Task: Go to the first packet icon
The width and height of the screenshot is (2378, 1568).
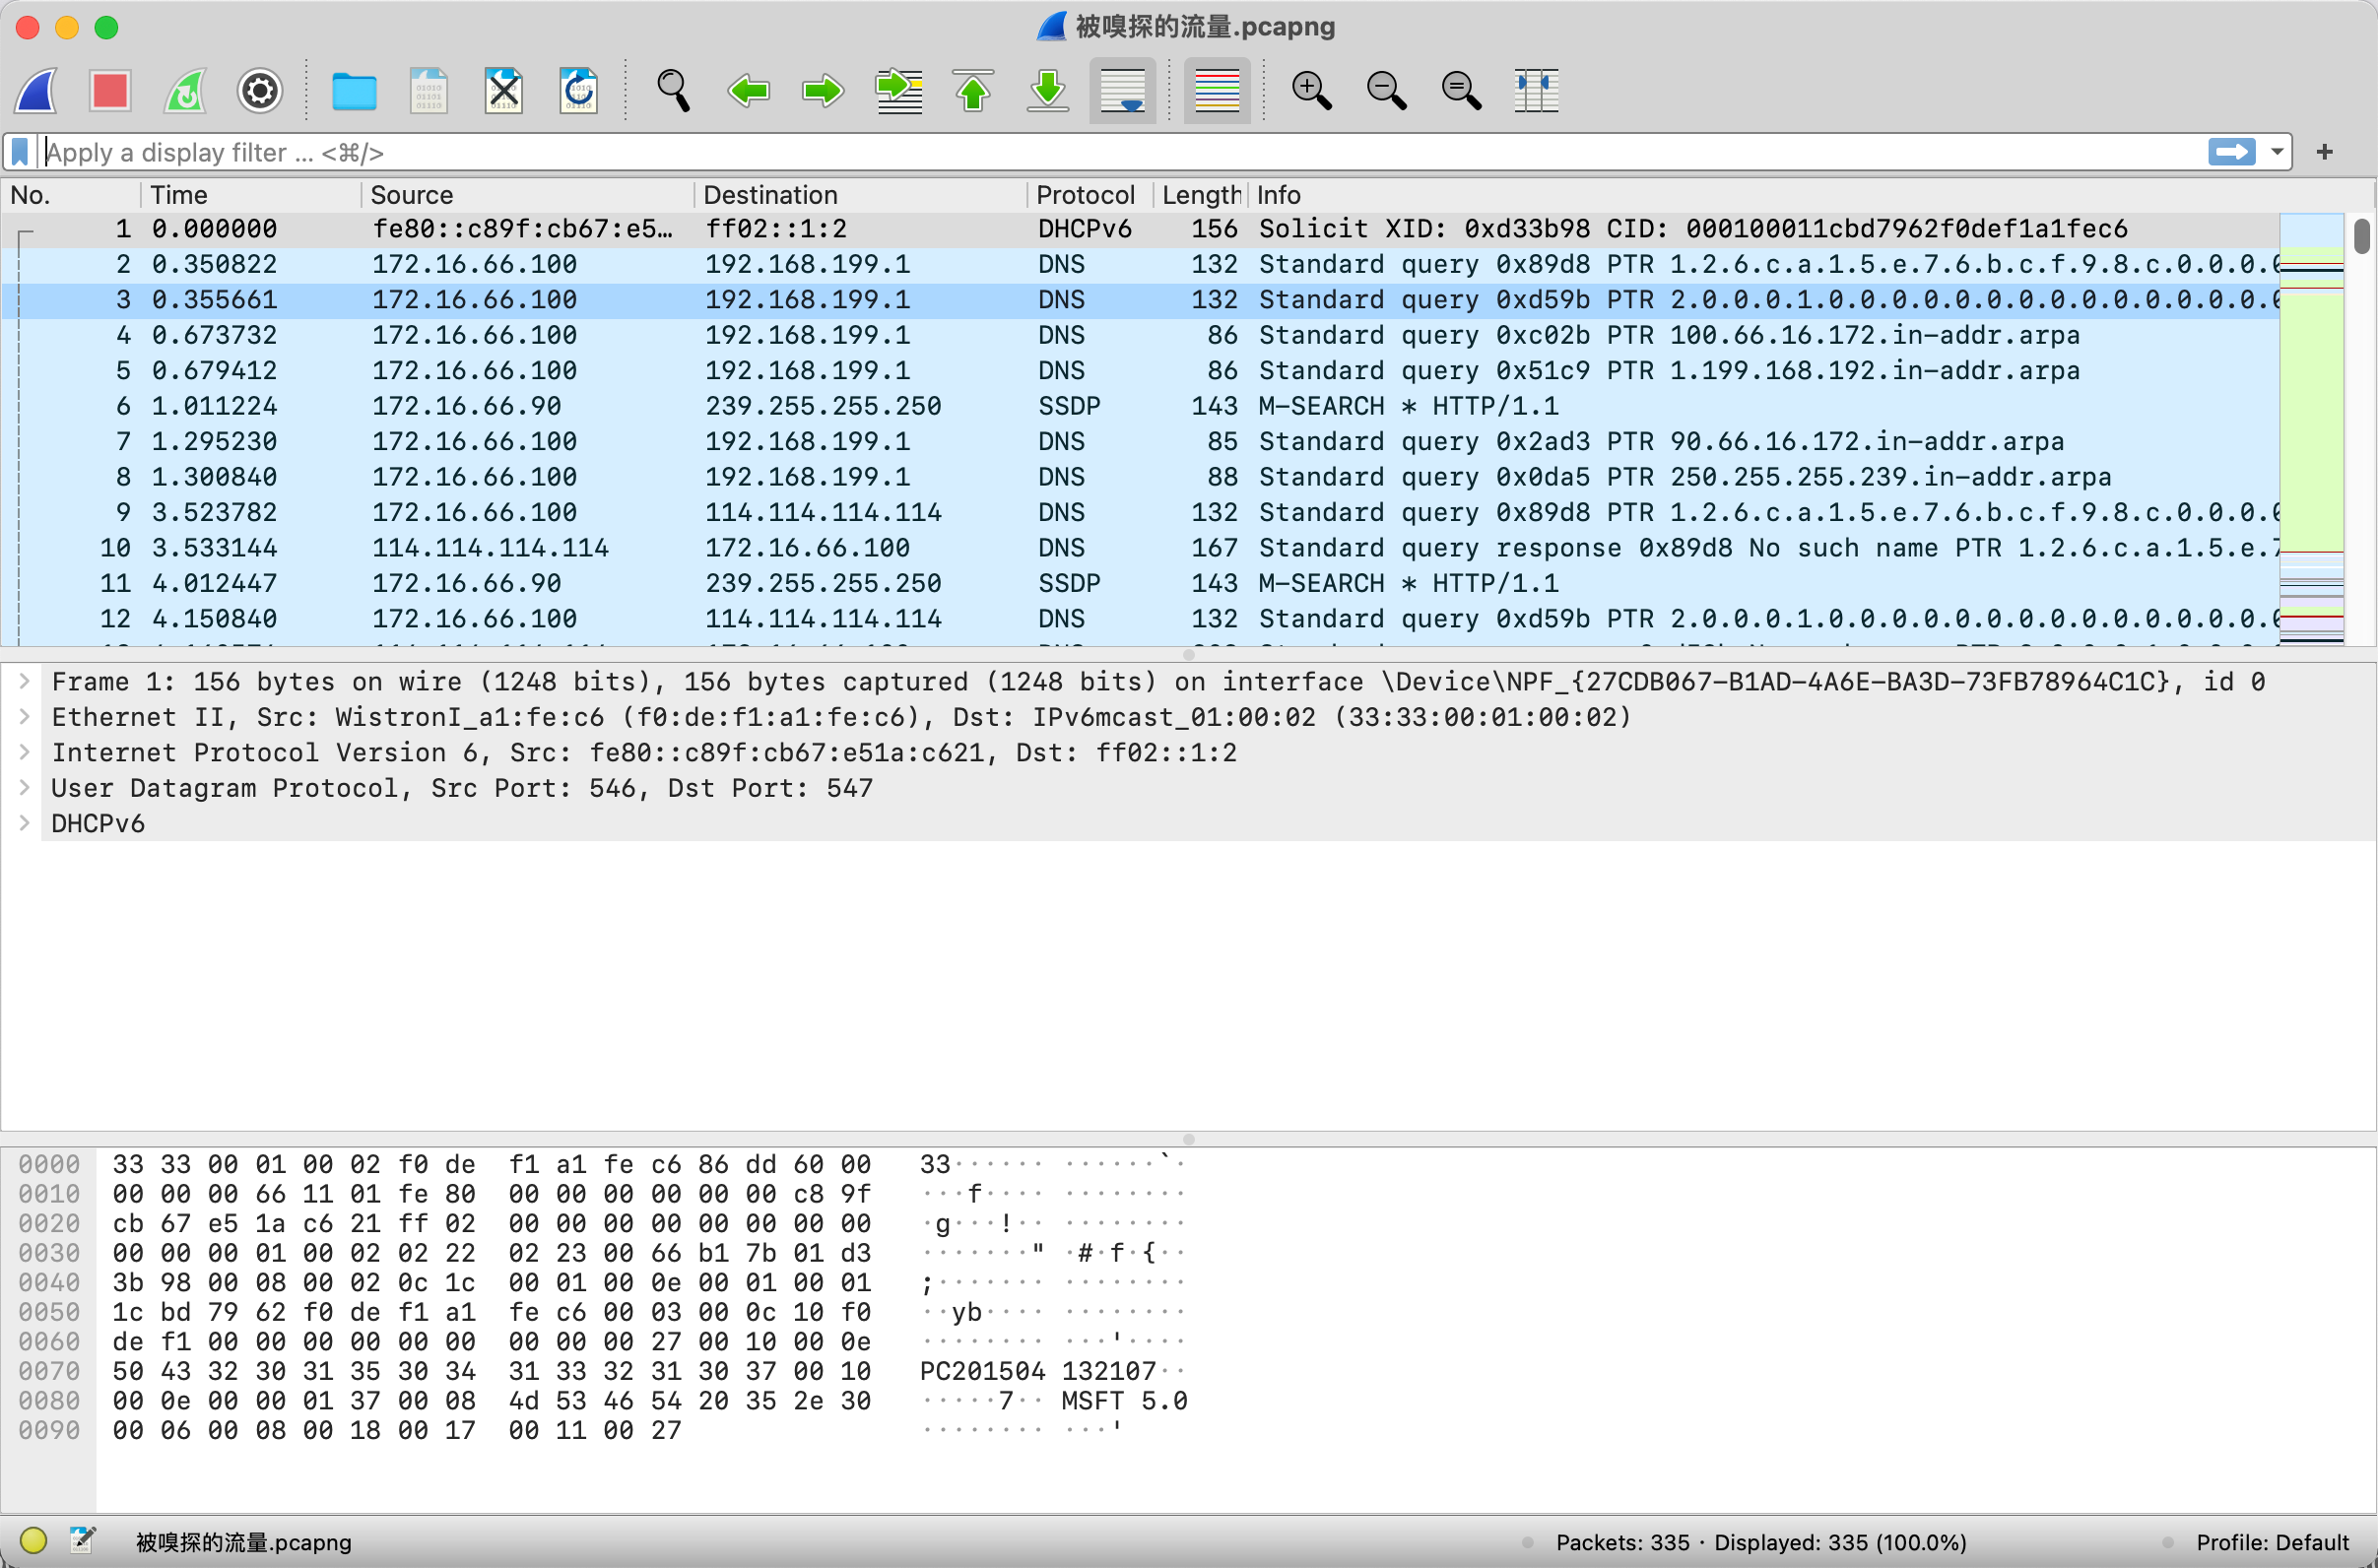Action: (973, 91)
